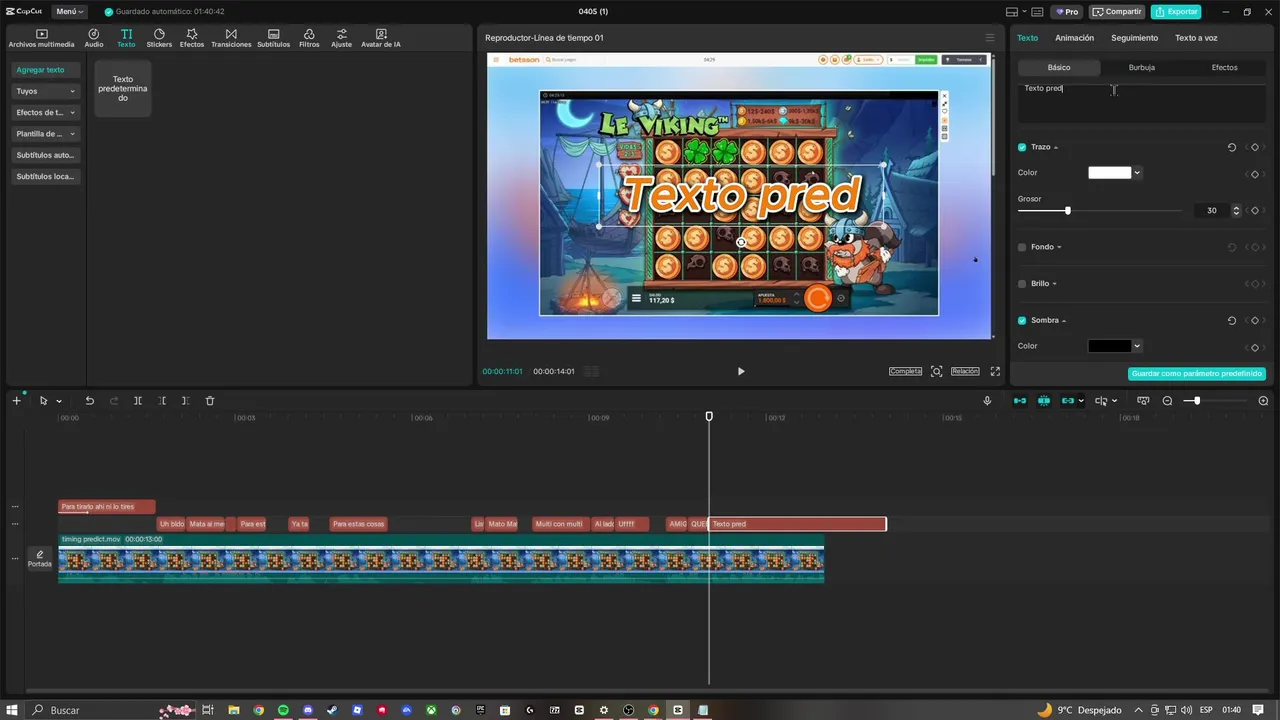Open the Subtítulos panel
Image resolution: width=1280 pixels, height=720 pixels.
coord(273,38)
